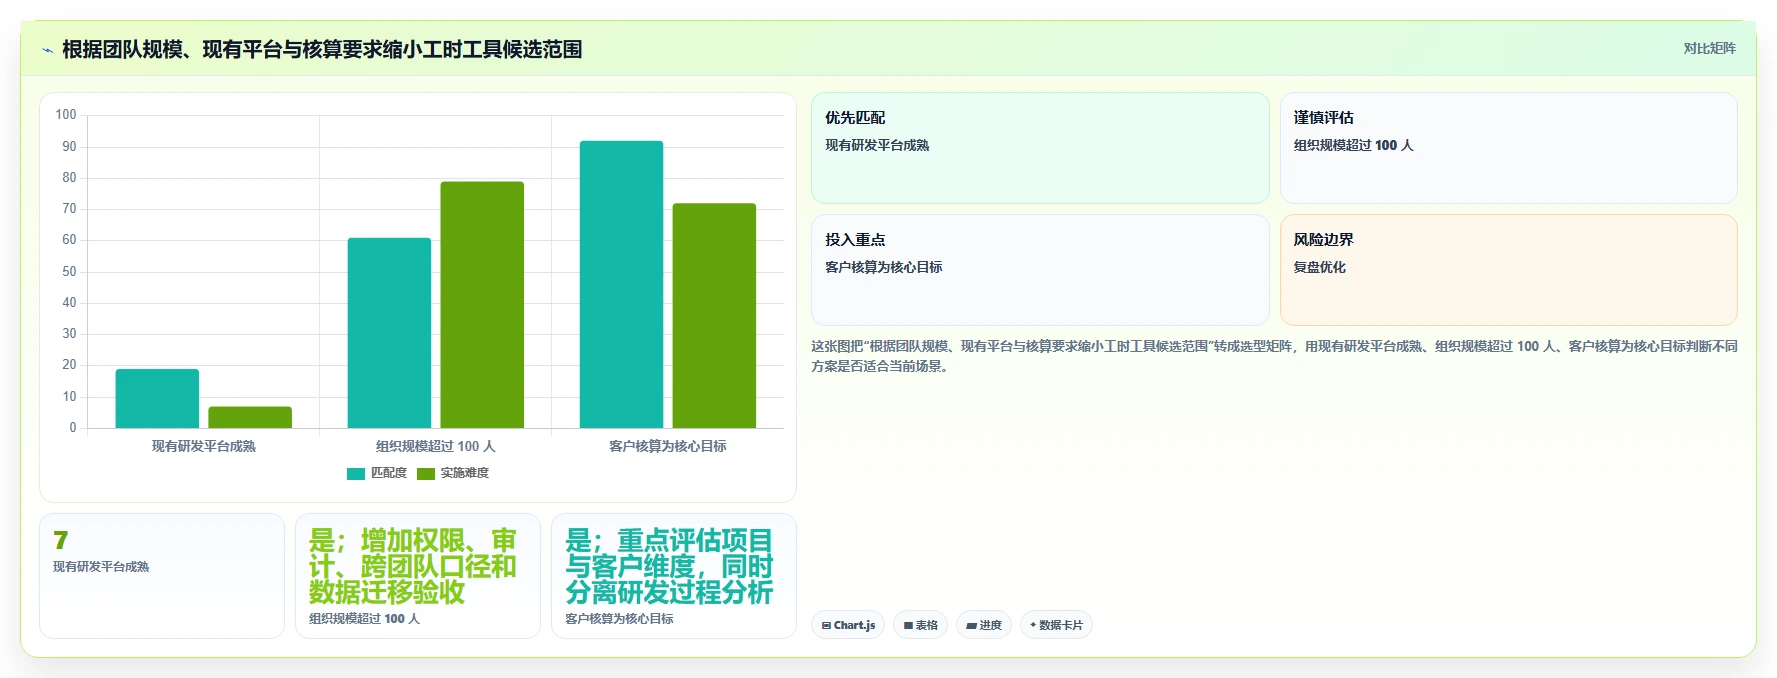Click the Chart.js tag

(x=848, y=625)
